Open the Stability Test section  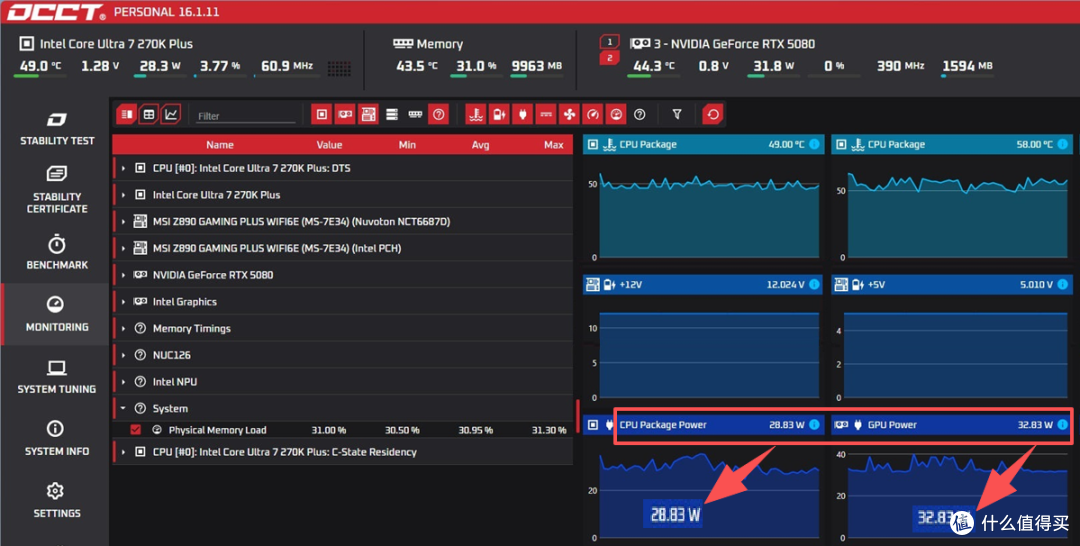coord(56,129)
